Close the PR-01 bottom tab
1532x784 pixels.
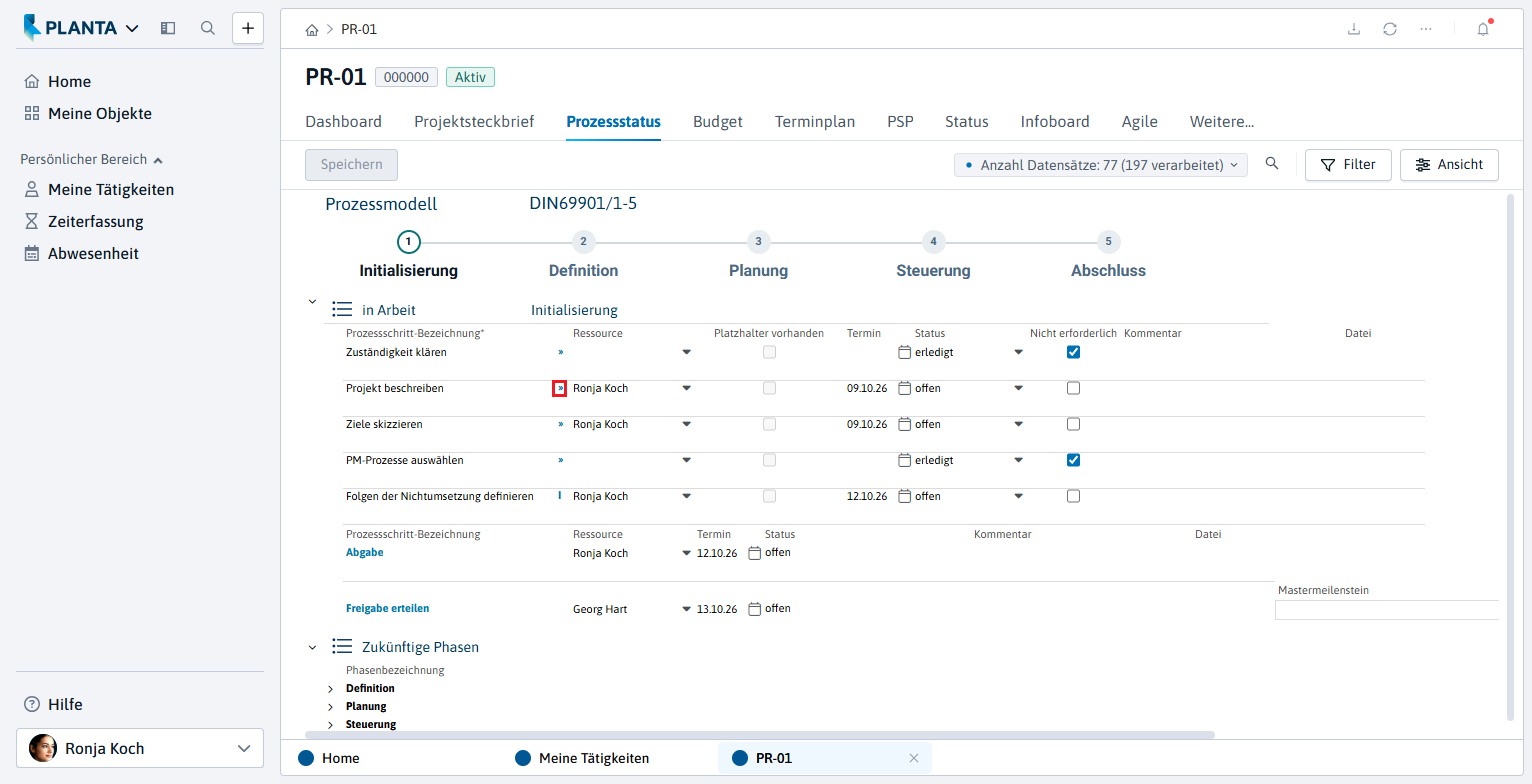click(x=913, y=758)
